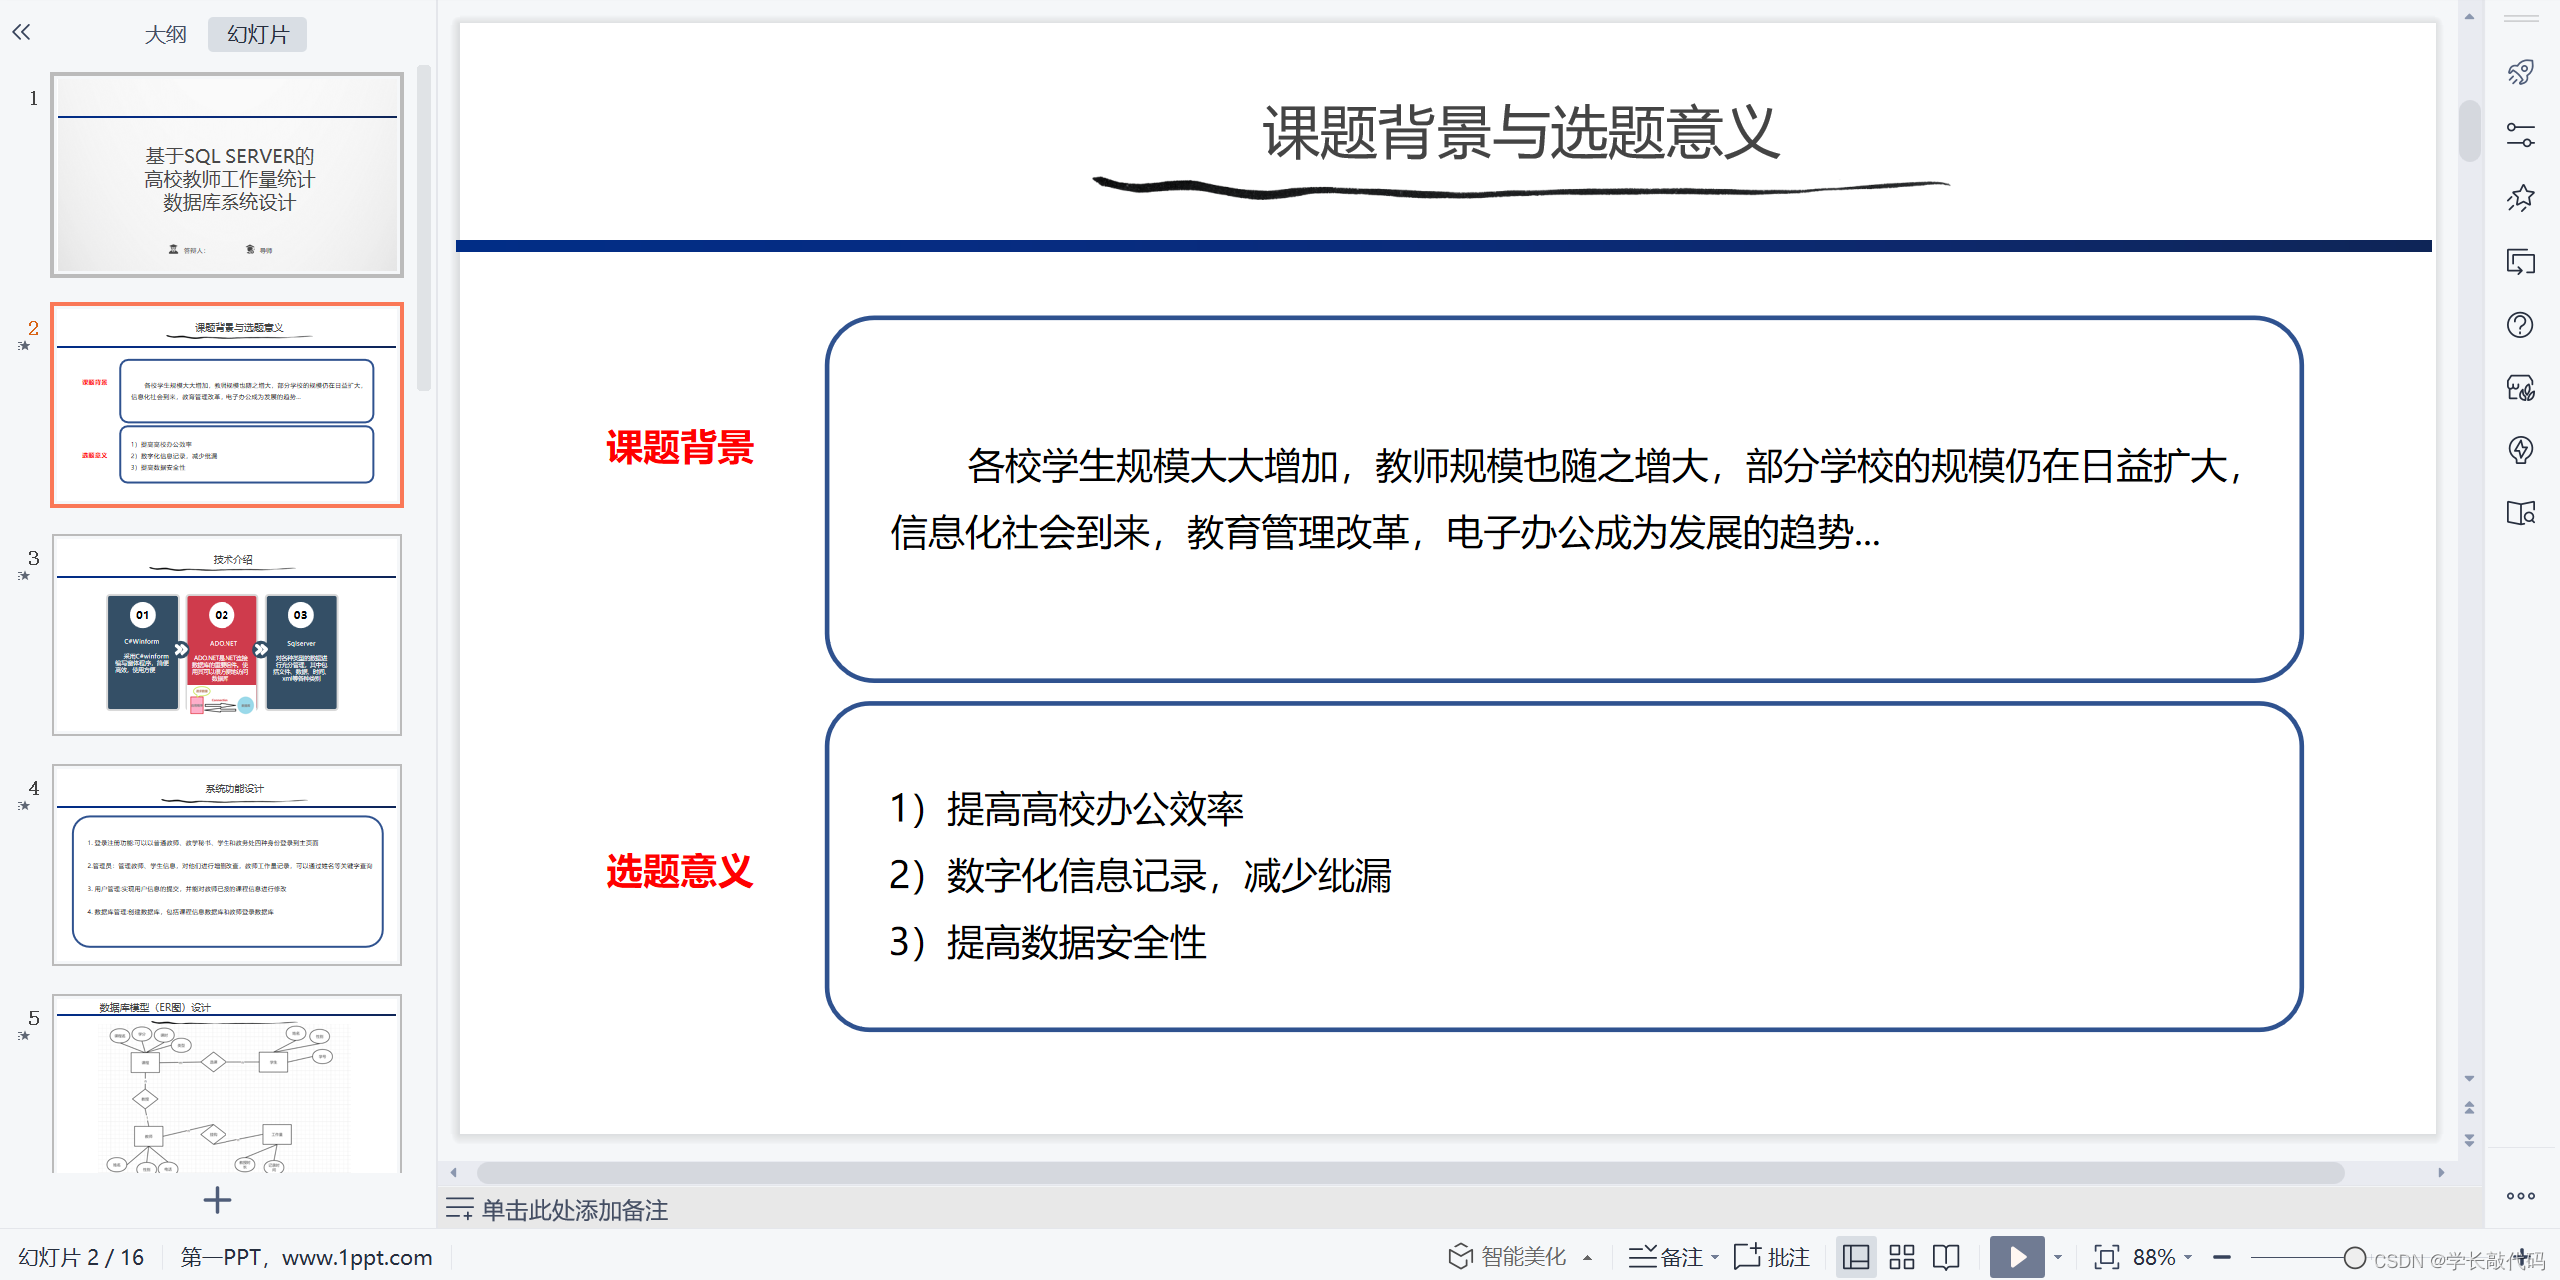Viewport: 2560px width, 1280px height.
Task: Open slide 3 技术介绍 thumbnail
Action: 227,635
